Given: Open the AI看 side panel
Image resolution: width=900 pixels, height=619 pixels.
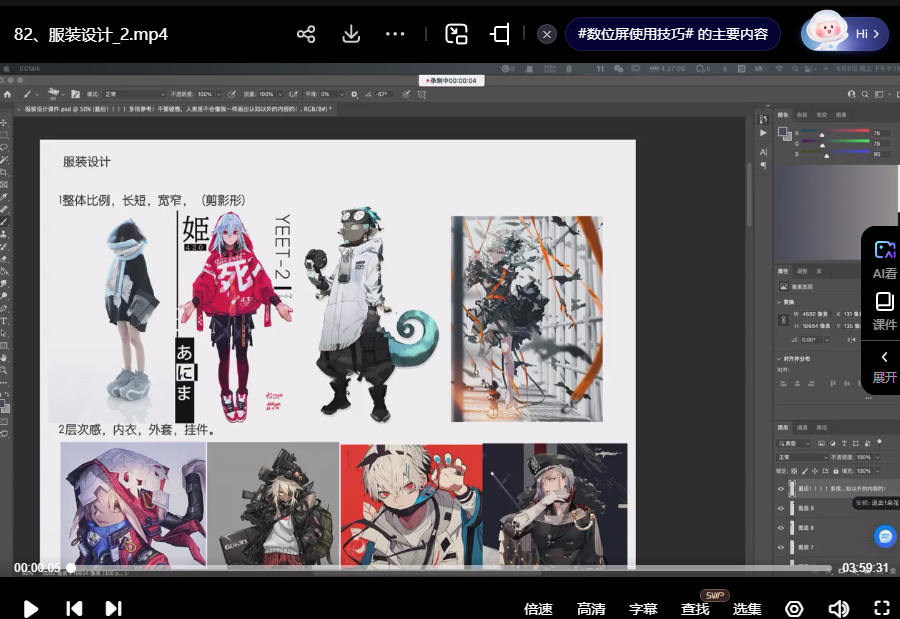Looking at the screenshot, I should click(884, 259).
